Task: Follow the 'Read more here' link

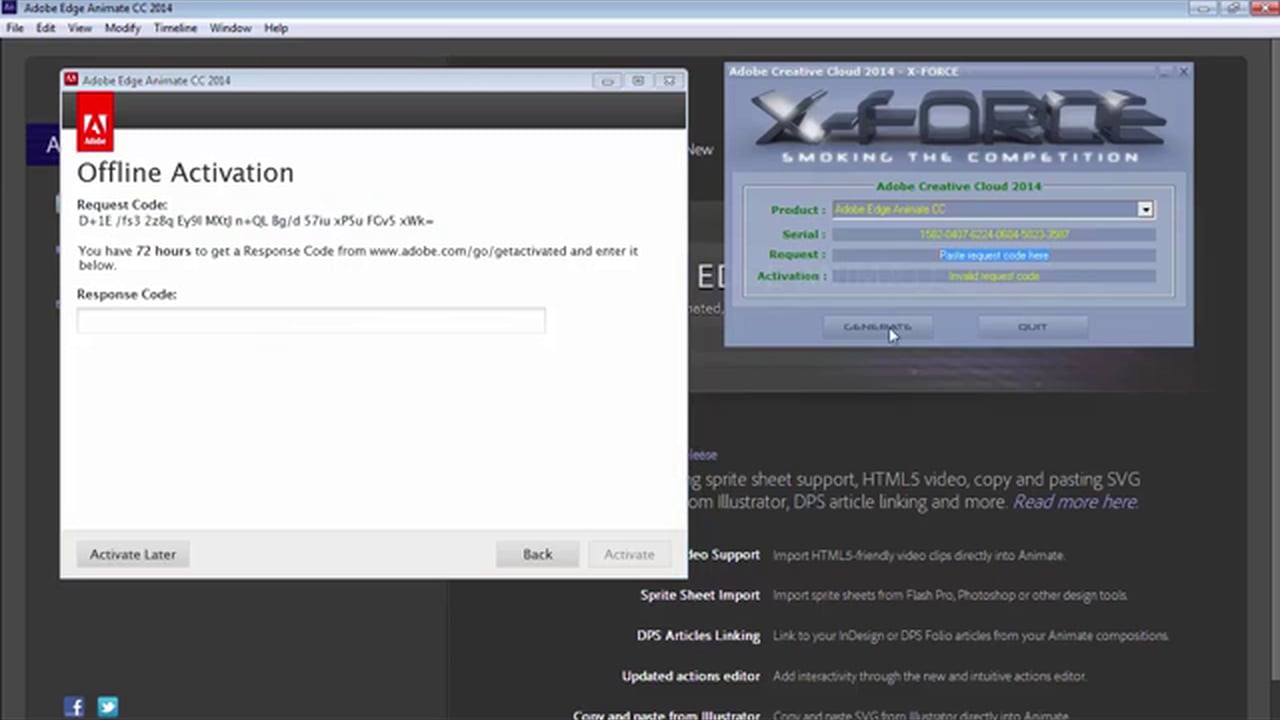Action: point(1075,502)
